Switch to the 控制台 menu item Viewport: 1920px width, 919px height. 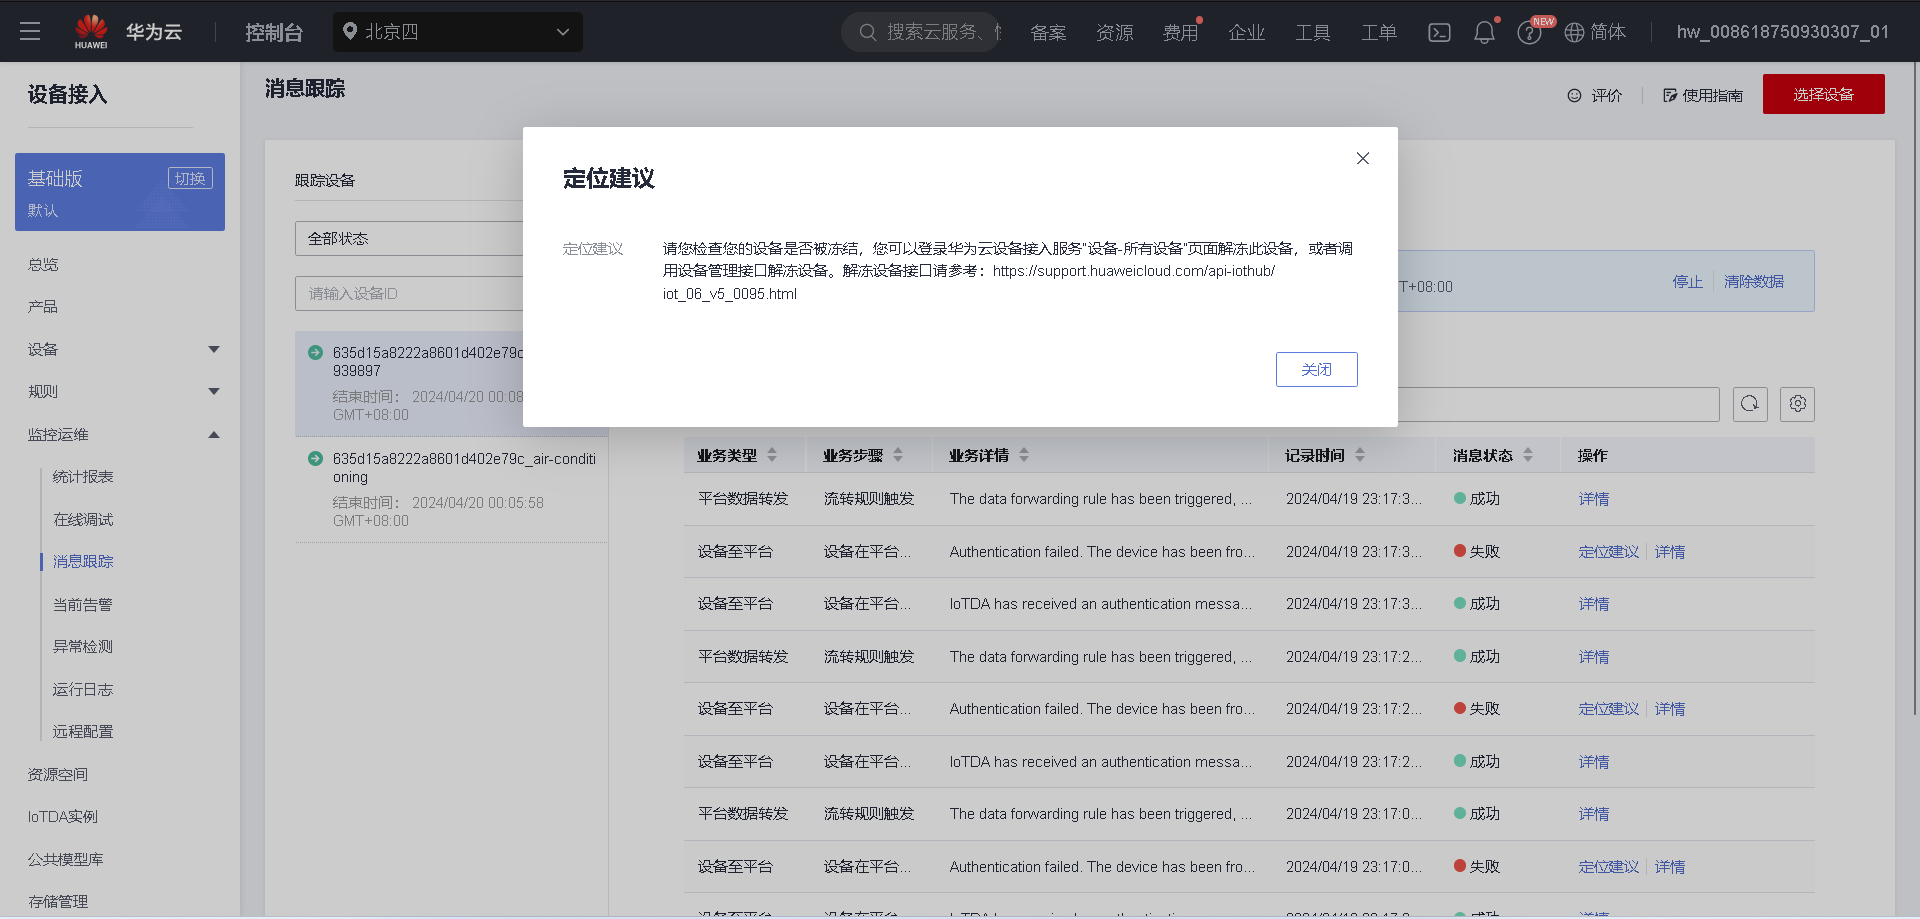274,31
